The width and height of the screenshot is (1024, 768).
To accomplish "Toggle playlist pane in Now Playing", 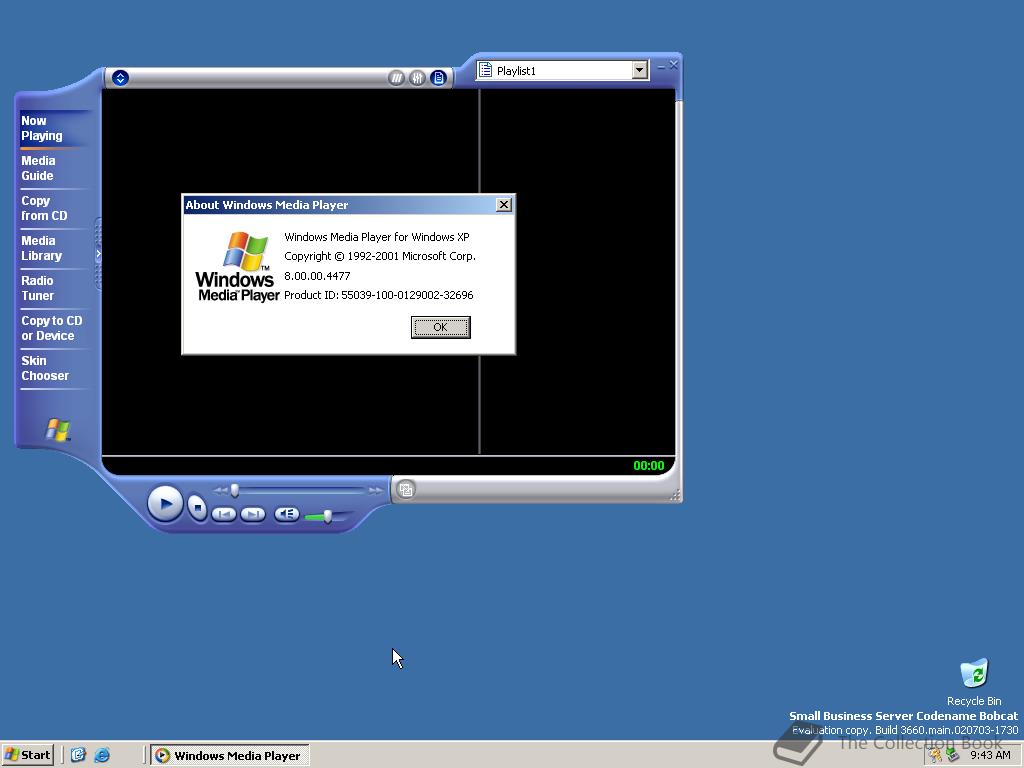I will (438, 78).
